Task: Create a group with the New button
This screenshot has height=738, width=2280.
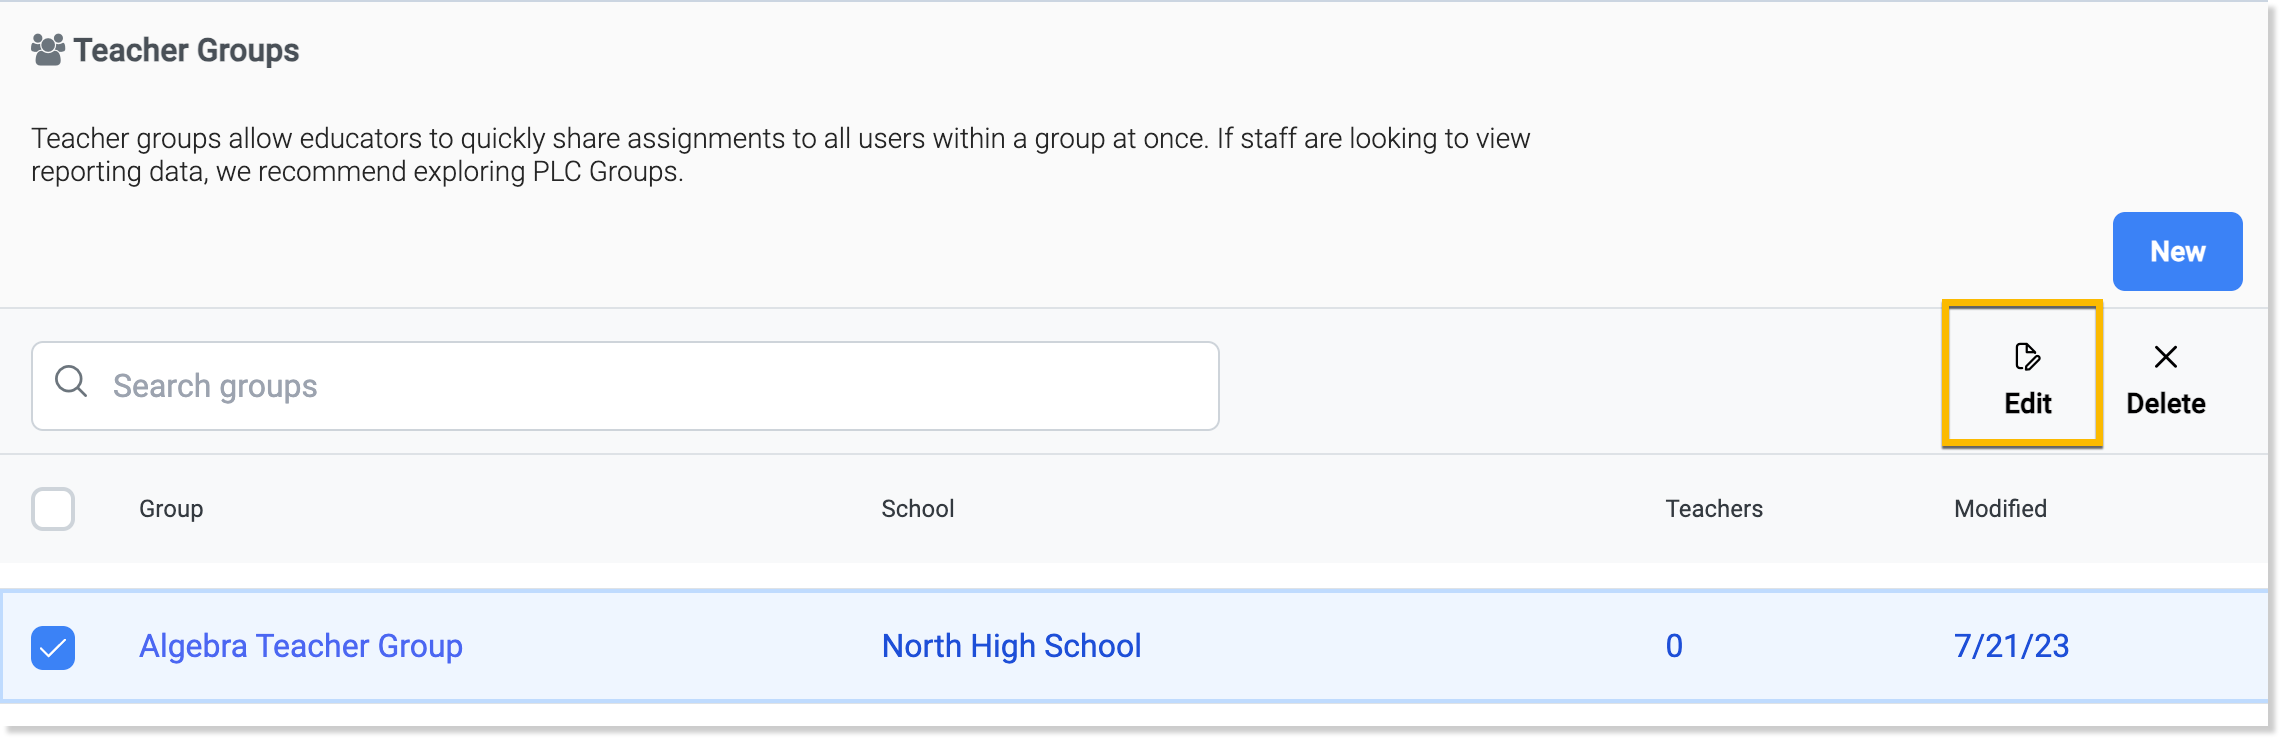Action: (x=2176, y=251)
